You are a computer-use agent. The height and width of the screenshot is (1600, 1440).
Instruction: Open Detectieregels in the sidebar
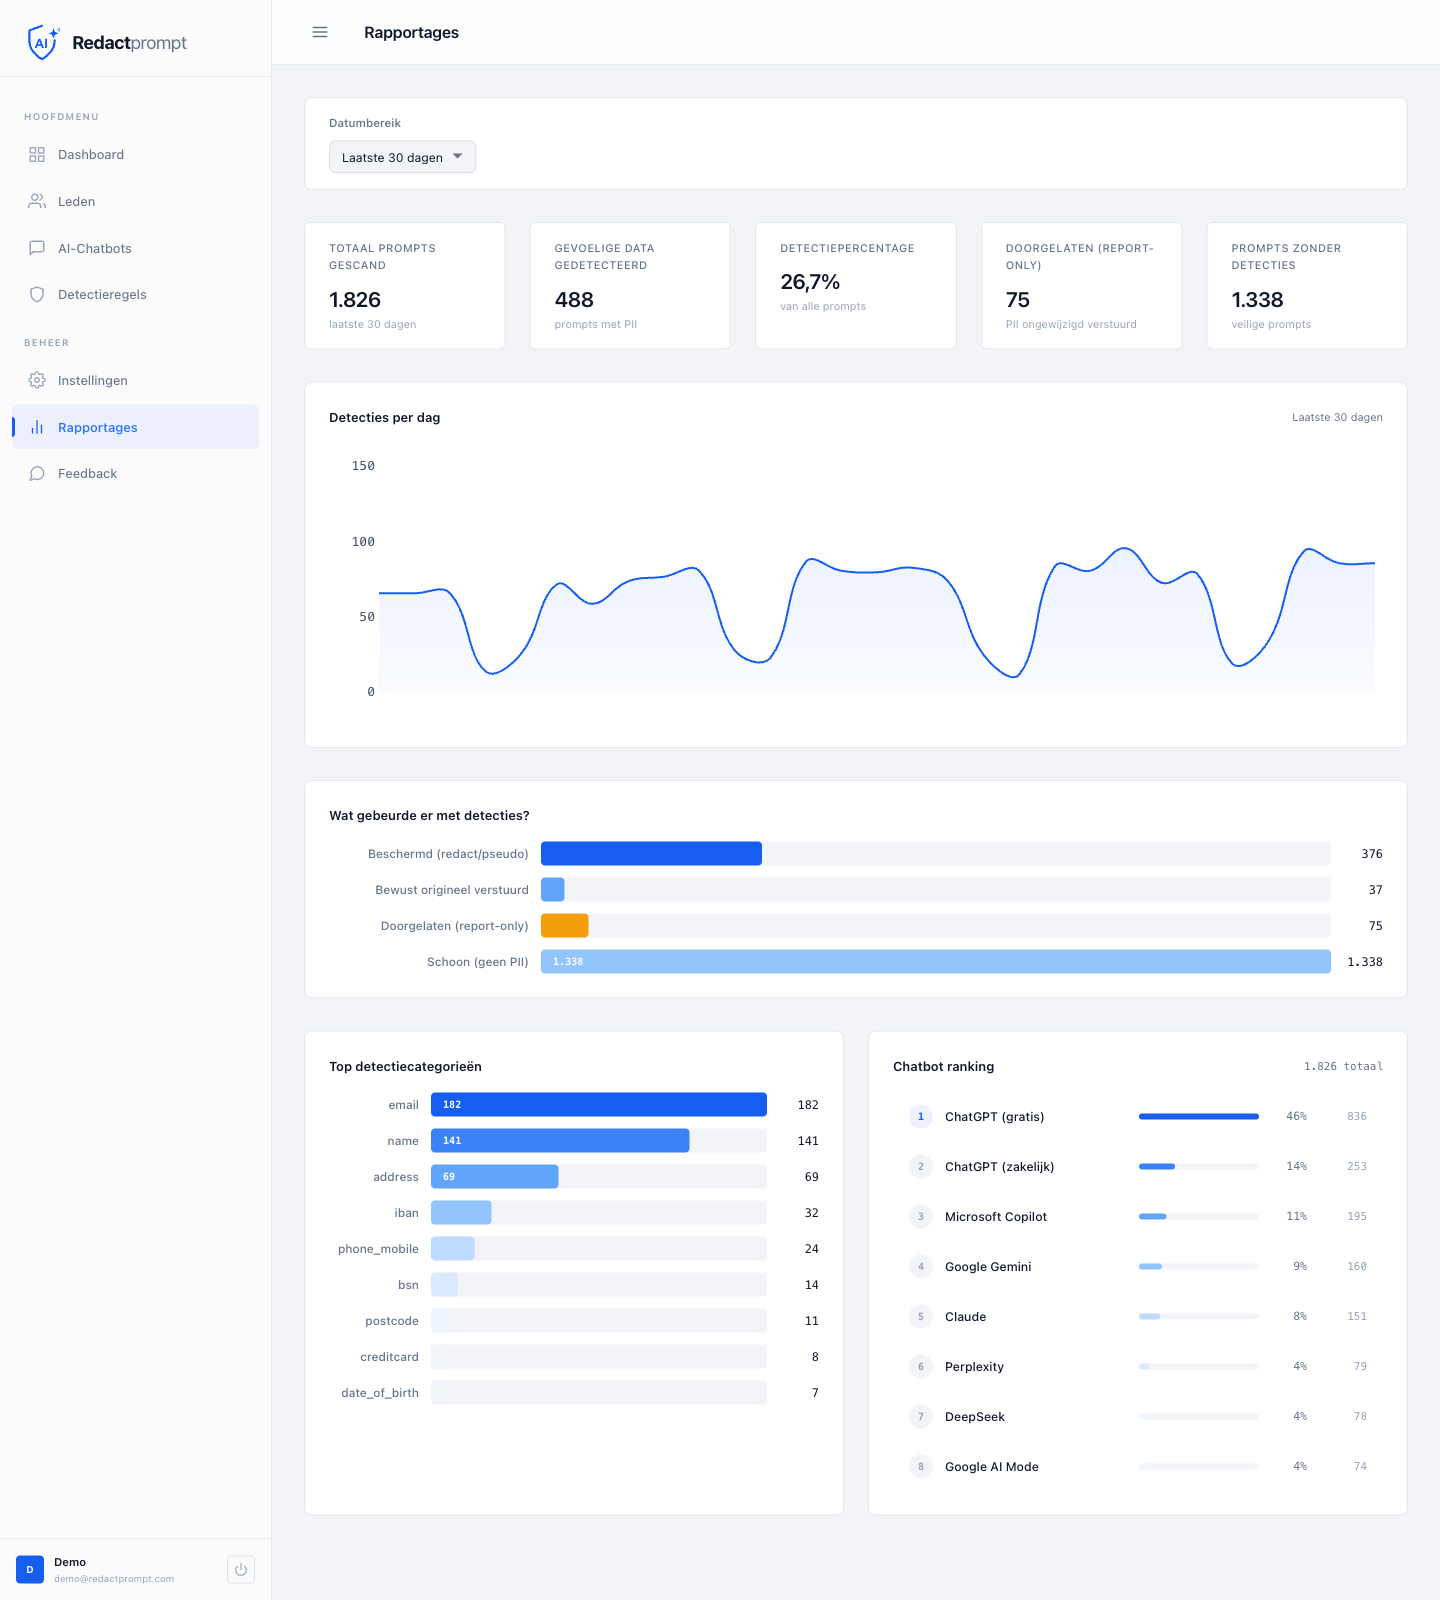click(x=135, y=294)
